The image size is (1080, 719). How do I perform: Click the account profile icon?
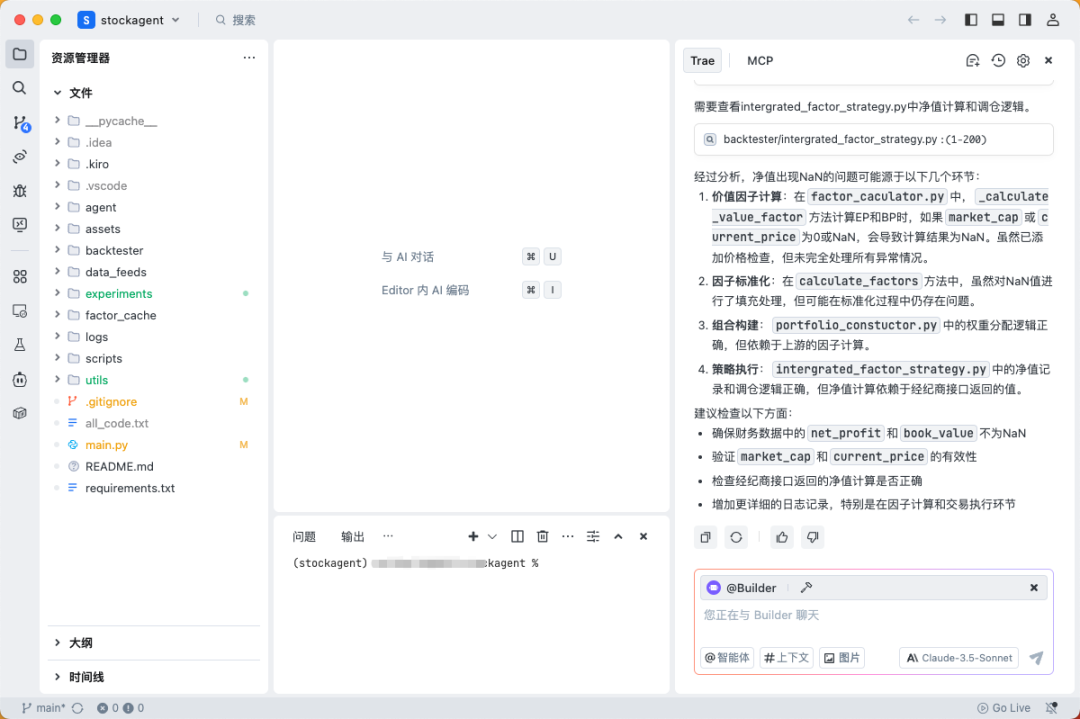(1052, 20)
